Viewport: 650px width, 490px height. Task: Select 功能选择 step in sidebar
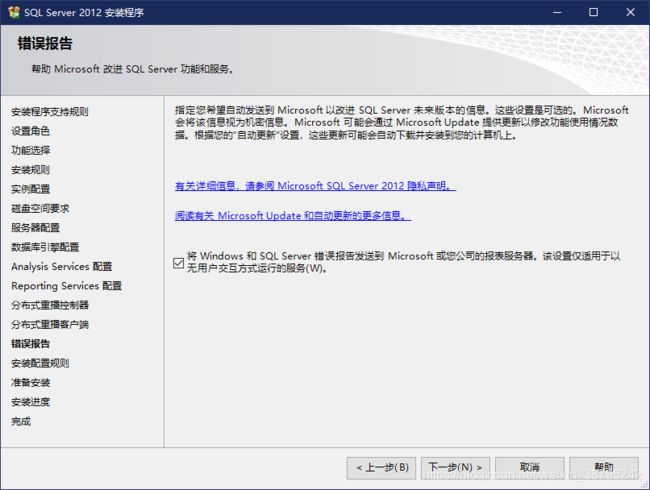coord(31,150)
